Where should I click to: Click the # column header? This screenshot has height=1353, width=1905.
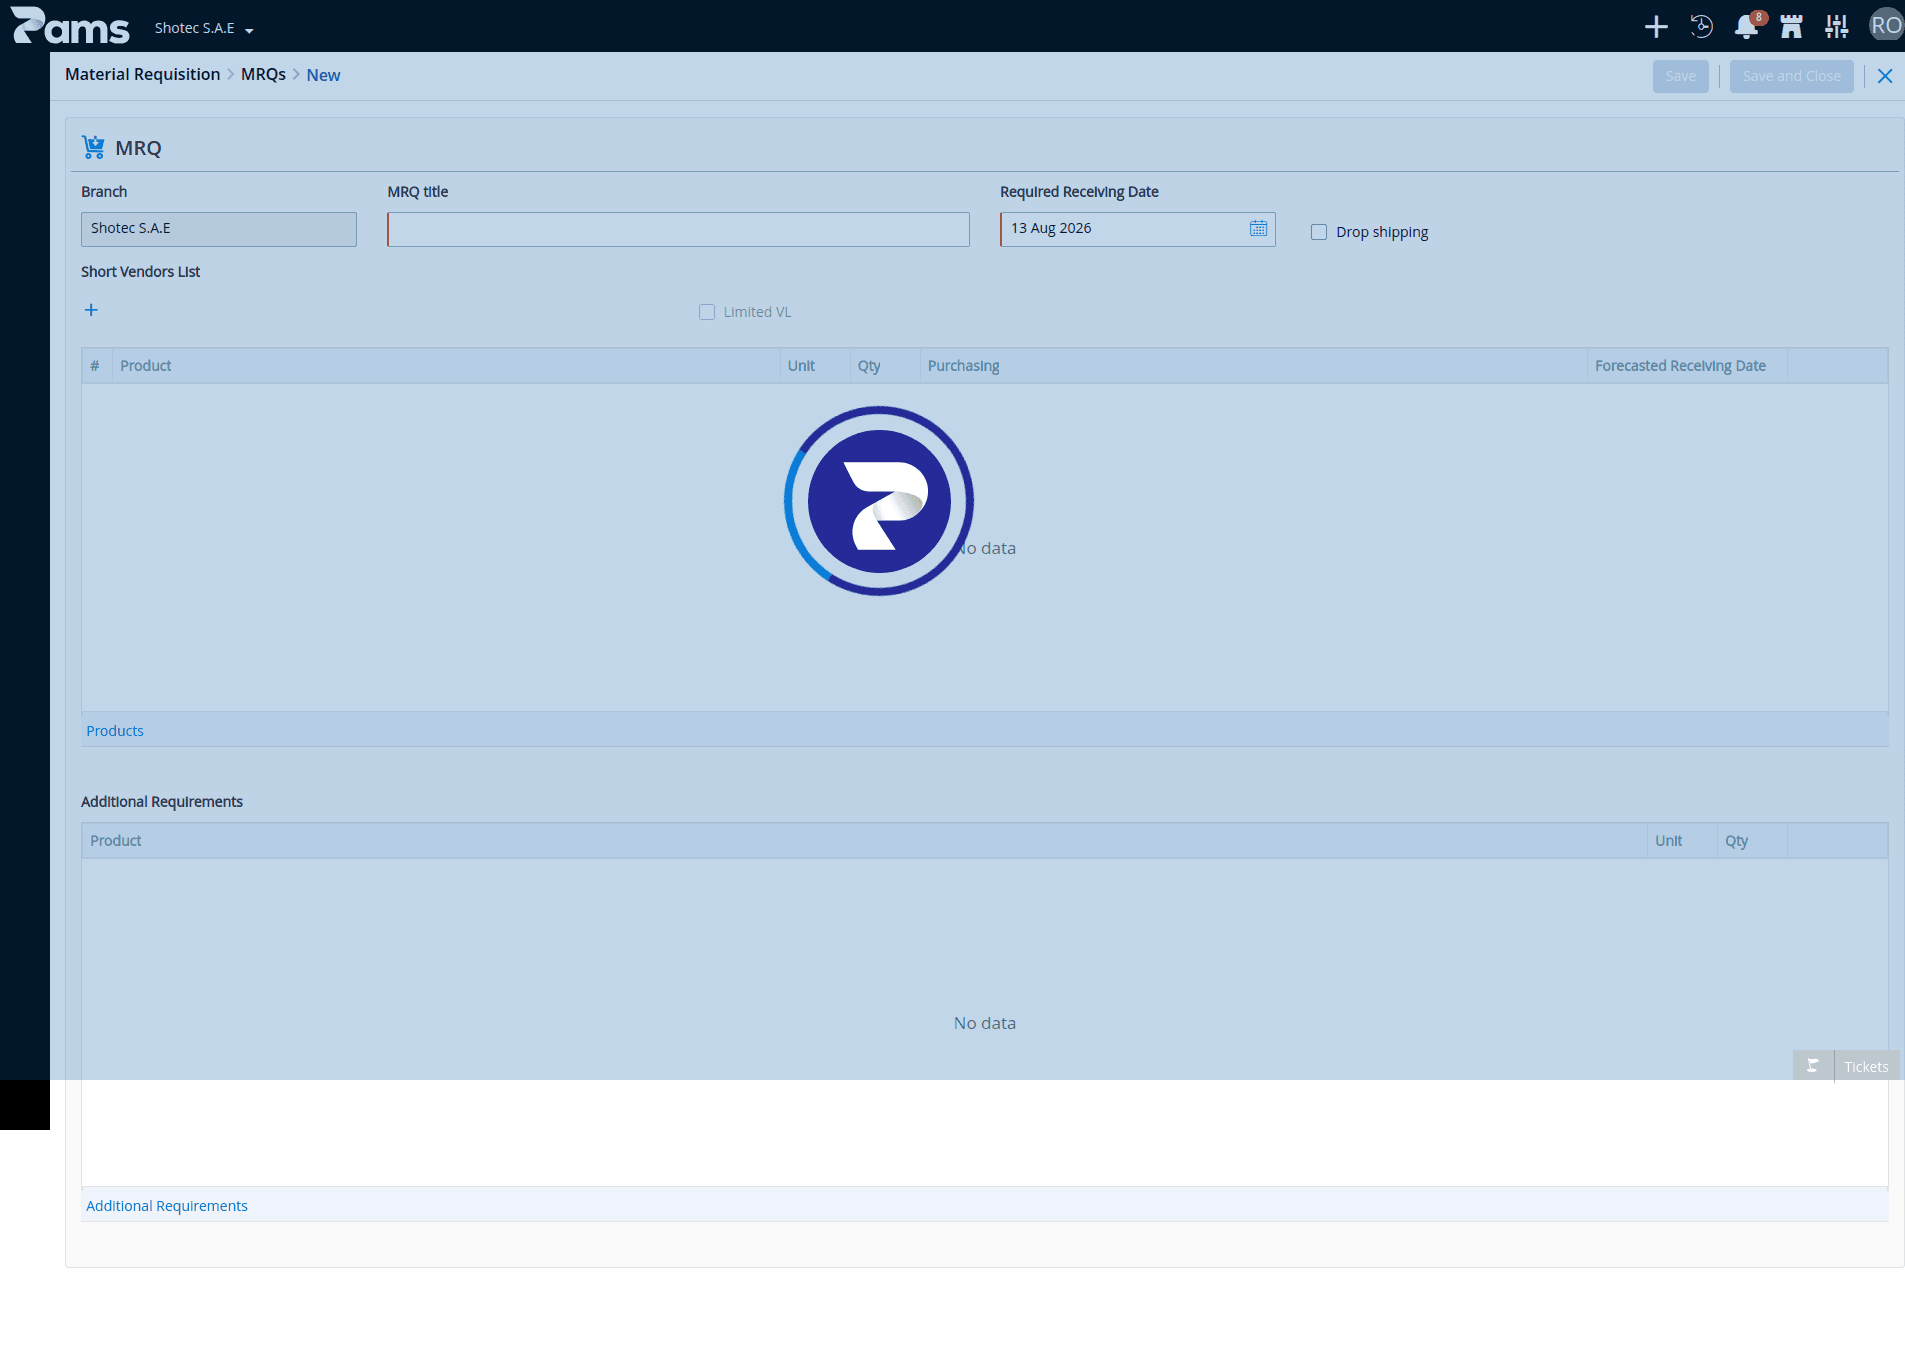(x=96, y=366)
